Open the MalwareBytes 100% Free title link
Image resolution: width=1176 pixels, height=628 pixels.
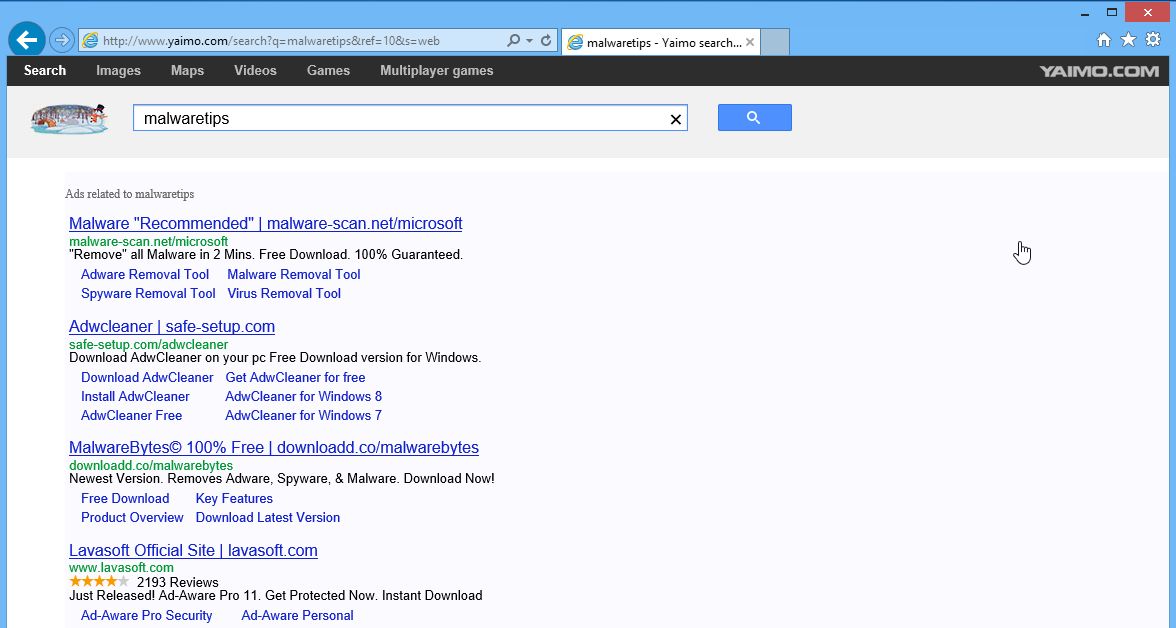pos(274,447)
